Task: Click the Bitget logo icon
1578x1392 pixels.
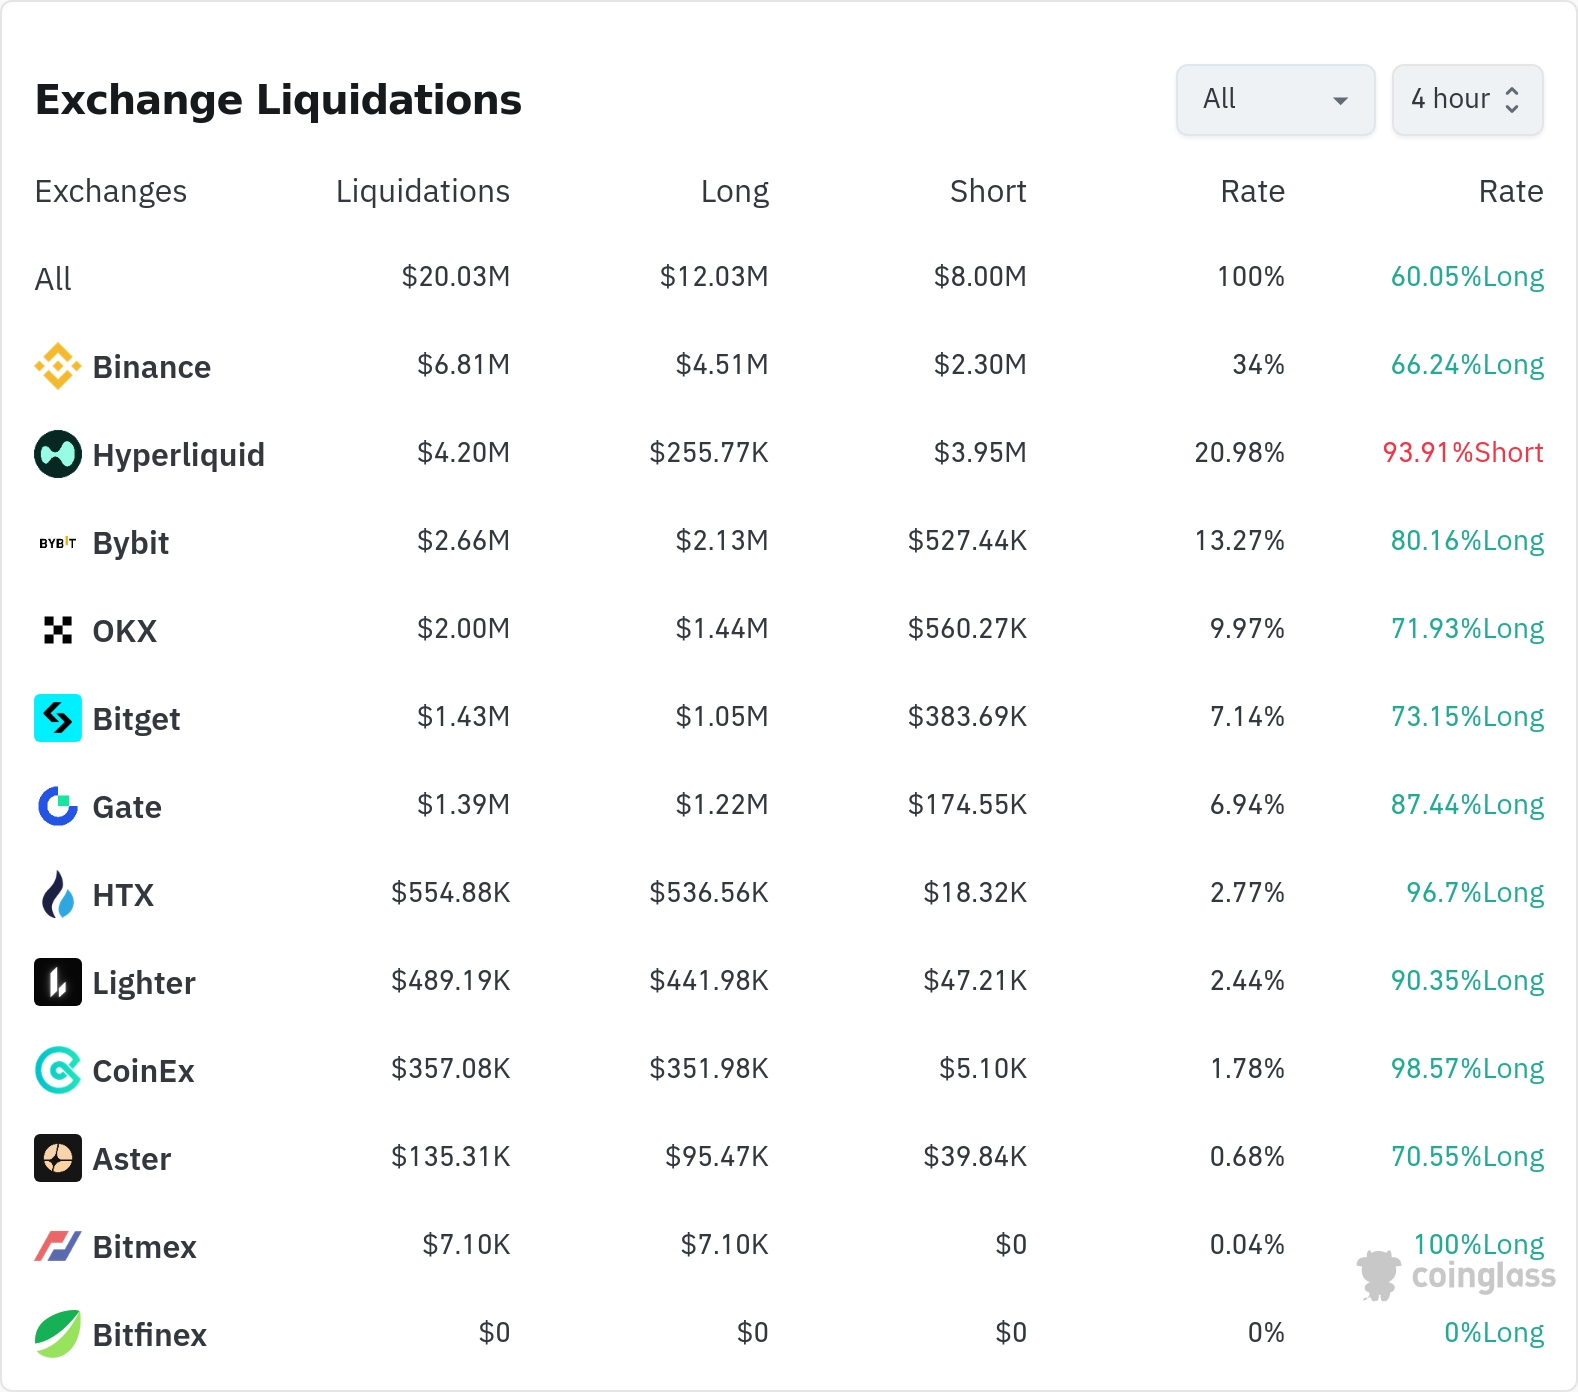Action: [58, 718]
